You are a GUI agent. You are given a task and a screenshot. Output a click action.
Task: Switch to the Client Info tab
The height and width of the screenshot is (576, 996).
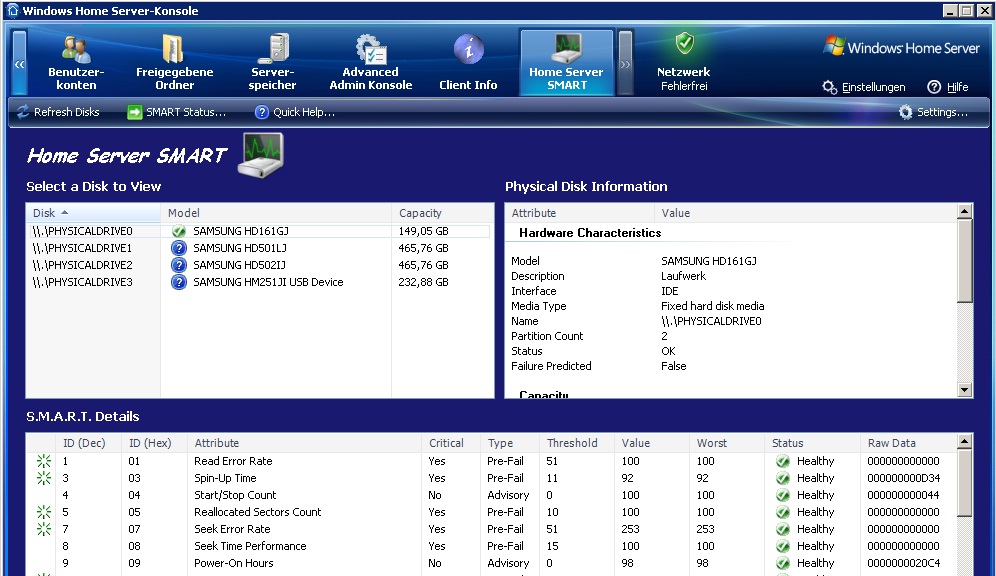click(468, 63)
